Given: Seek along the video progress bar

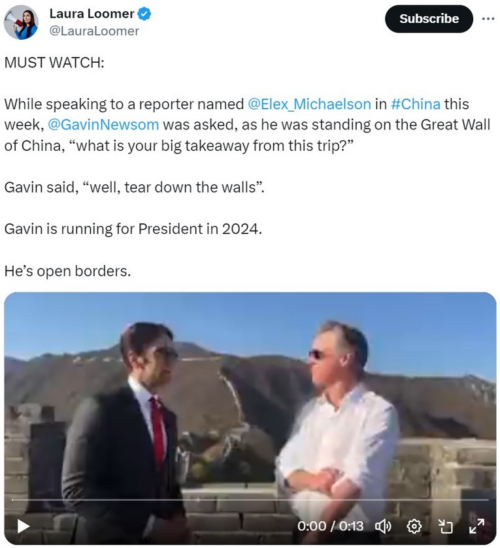Looking at the screenshot, I should tap(250, 500).
